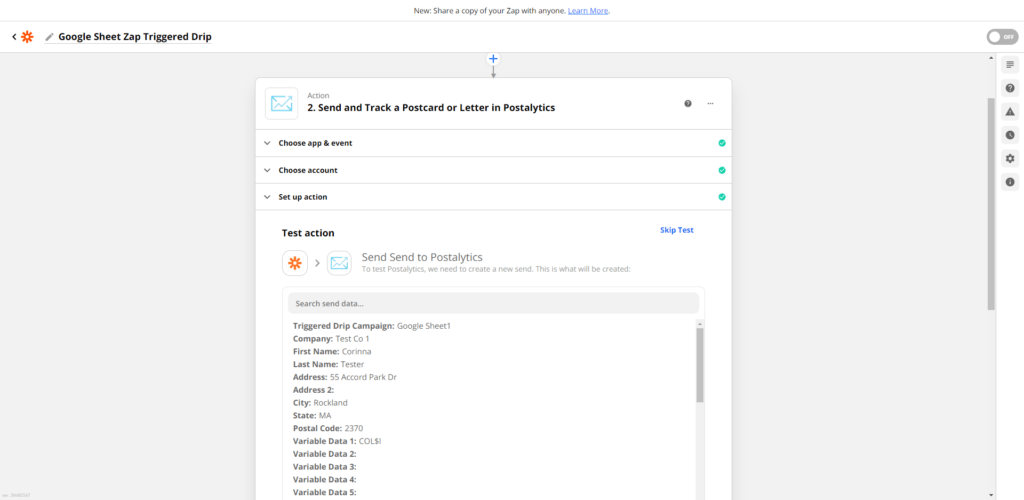The height and width of the screenshot is (500, 1024).
Task: Open the history clock icon in sidebar
Action: 1010,135
